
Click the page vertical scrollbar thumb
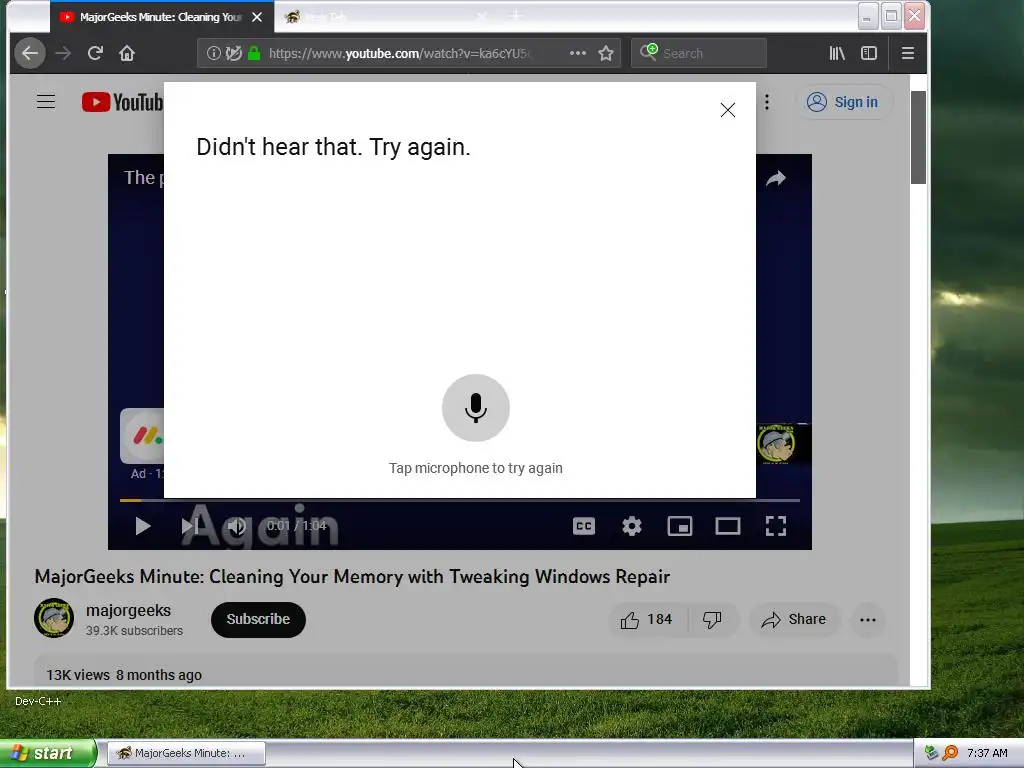[x=918, y=137]
